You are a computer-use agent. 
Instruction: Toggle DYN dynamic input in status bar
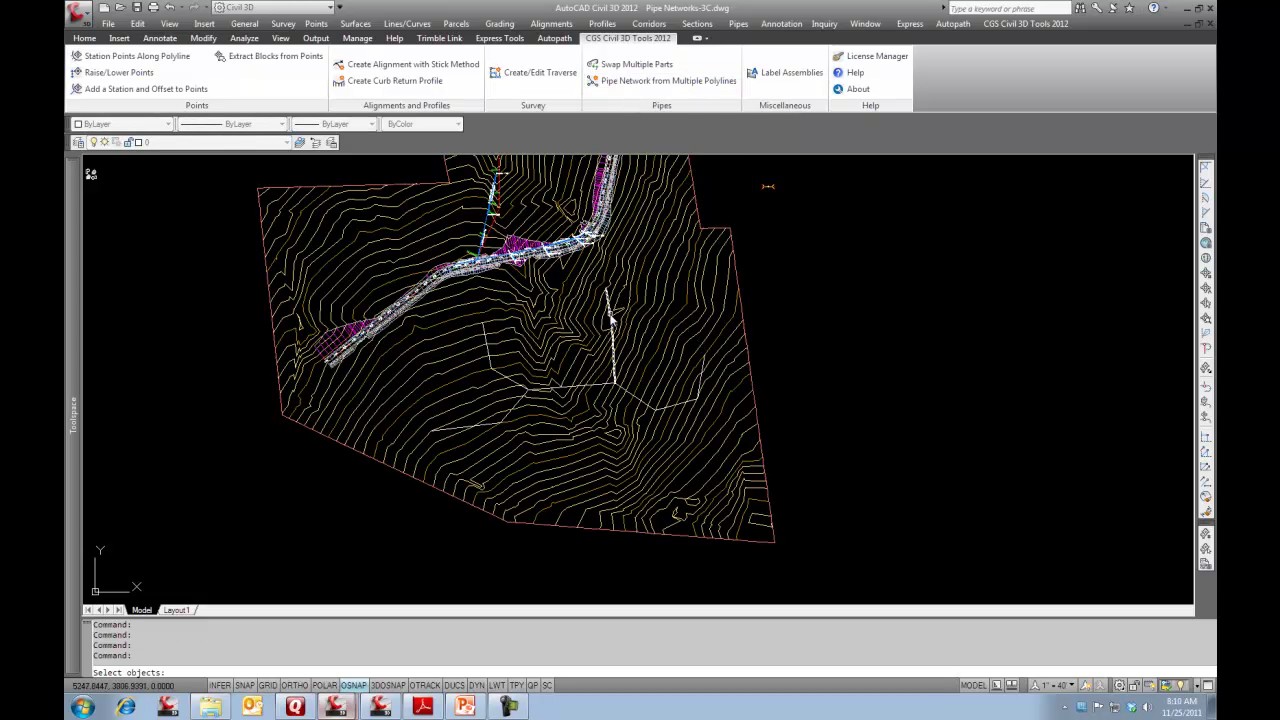tap(476, 685)
